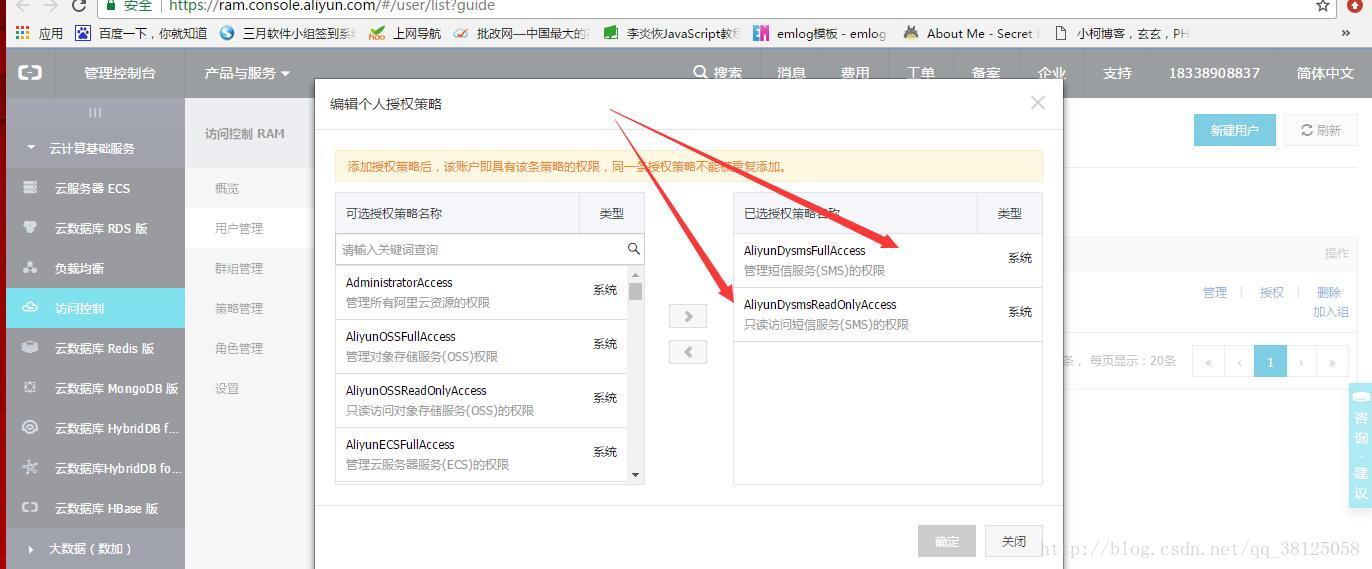1372x569 pixels.
Task: Focus the 请输入关键词查询 search field
Action: point(480,249)
